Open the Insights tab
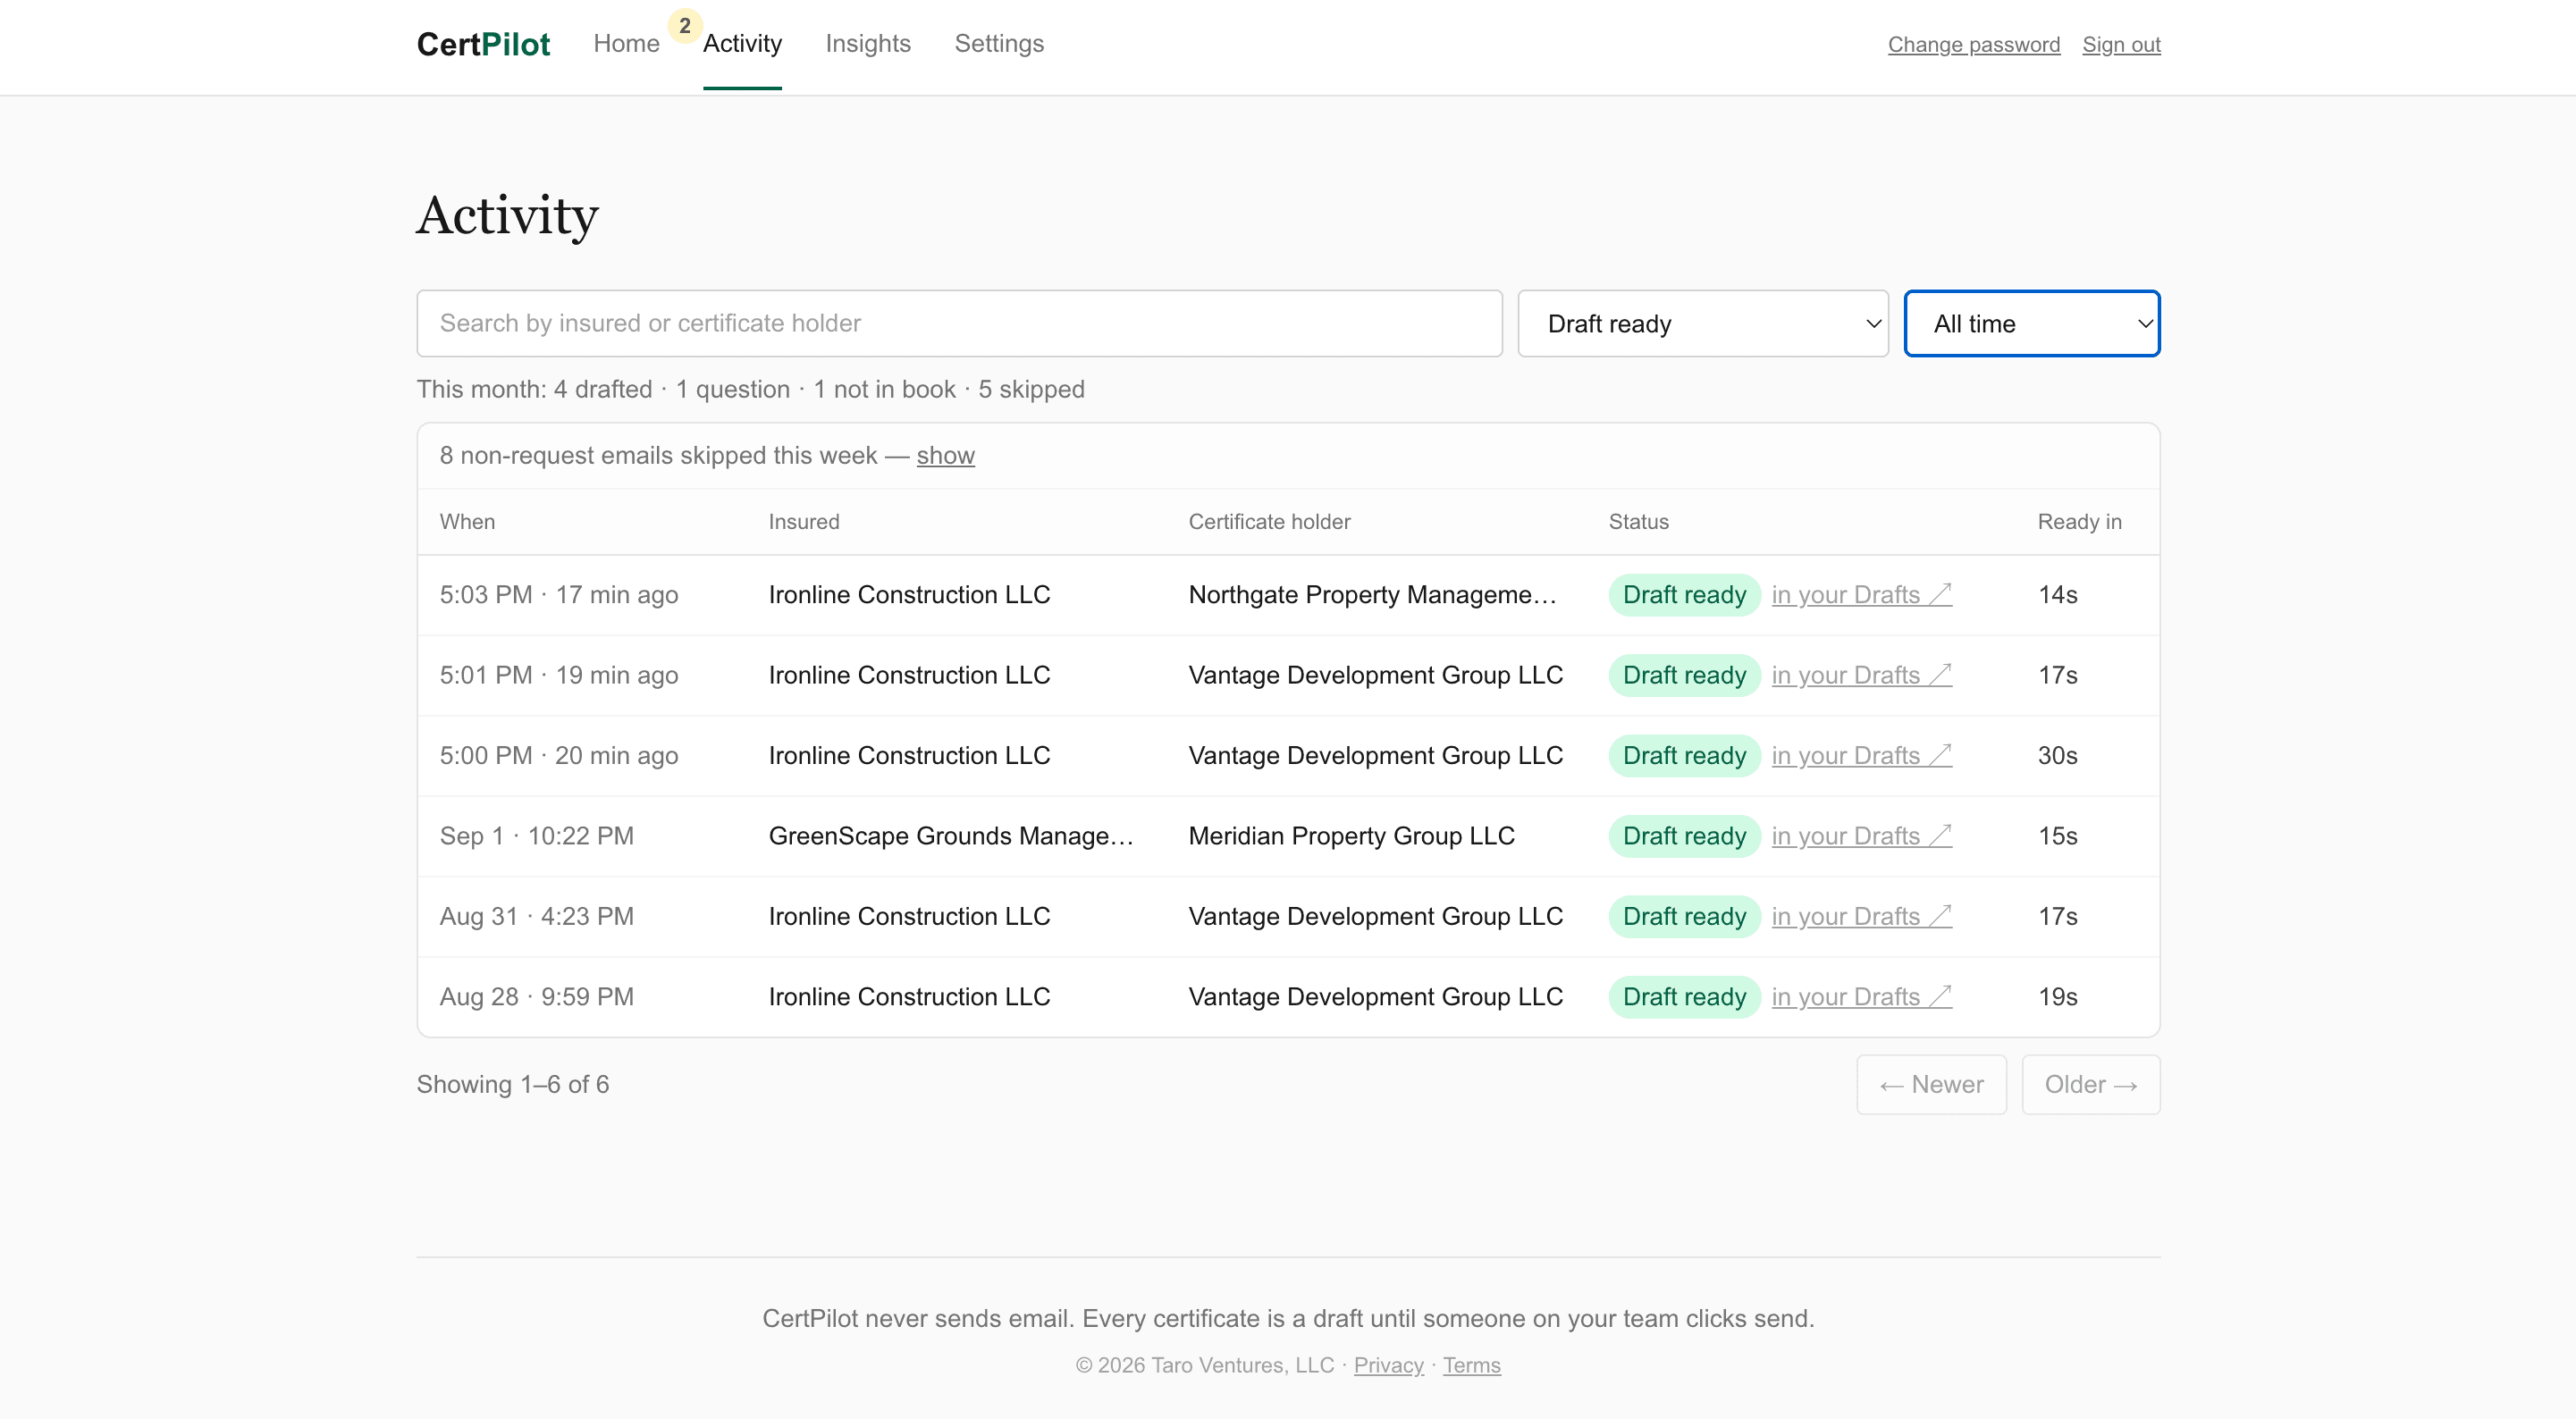Screen dimensions: 2576x1419 [x=868, y=44]
